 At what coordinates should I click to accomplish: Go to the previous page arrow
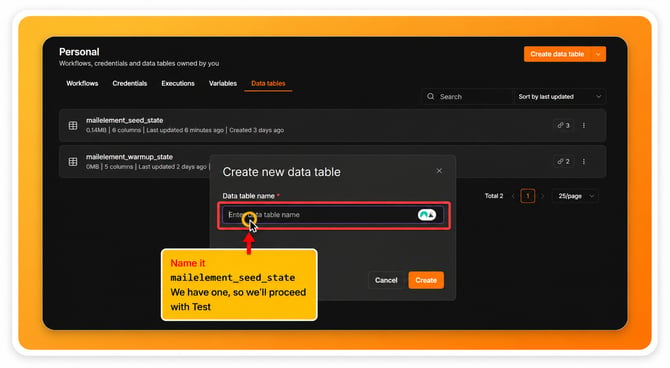(x=513, y=196)
